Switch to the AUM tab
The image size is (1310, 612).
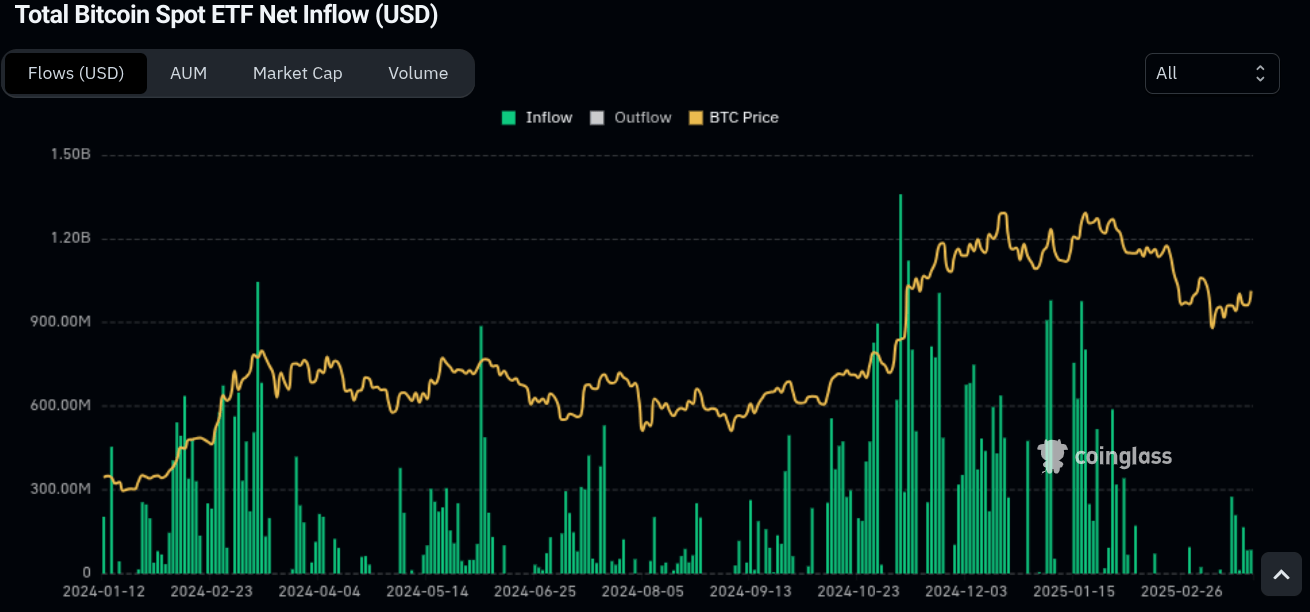(x=188, y=73)
